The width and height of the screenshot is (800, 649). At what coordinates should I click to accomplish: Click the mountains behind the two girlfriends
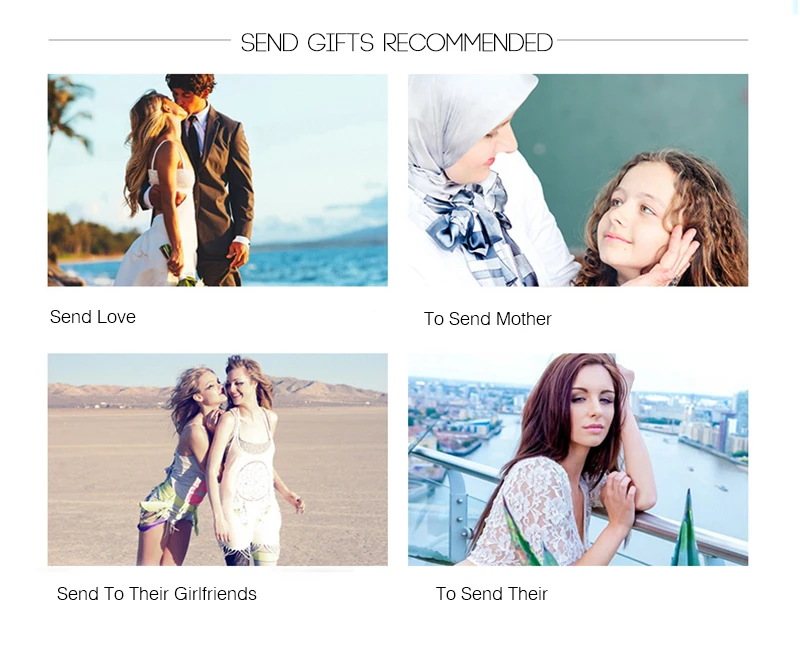tap(327, 390)
